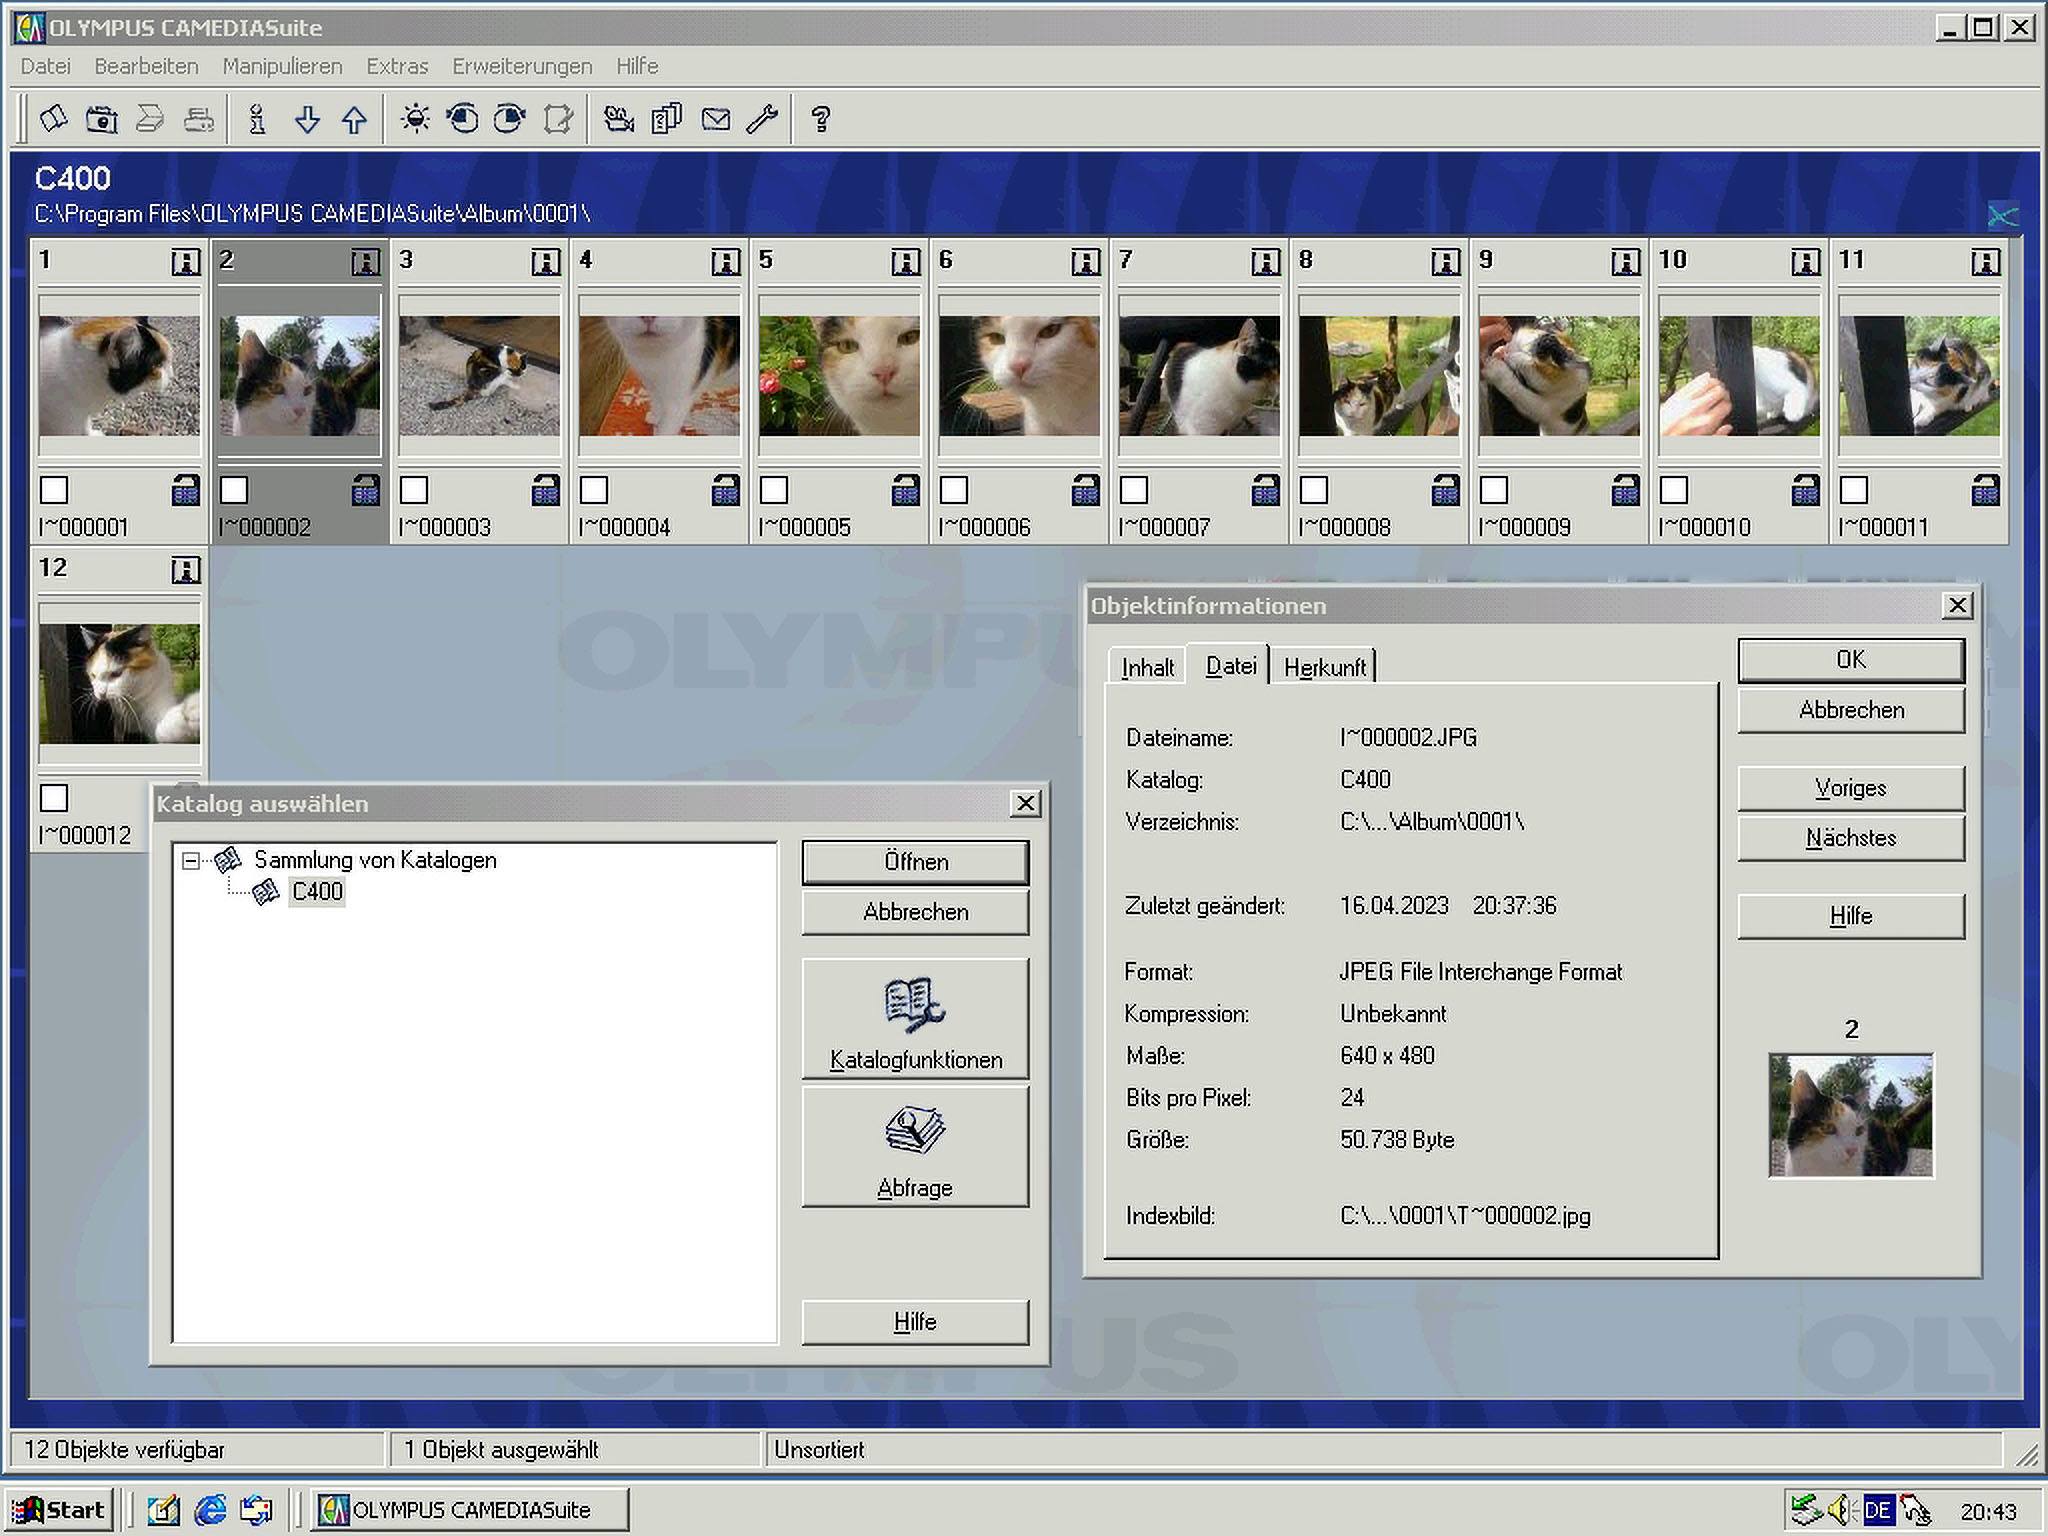2048x1536 pixels.
Task: Tick the checkbox for image I~000009
Action: coord(1494,490)
